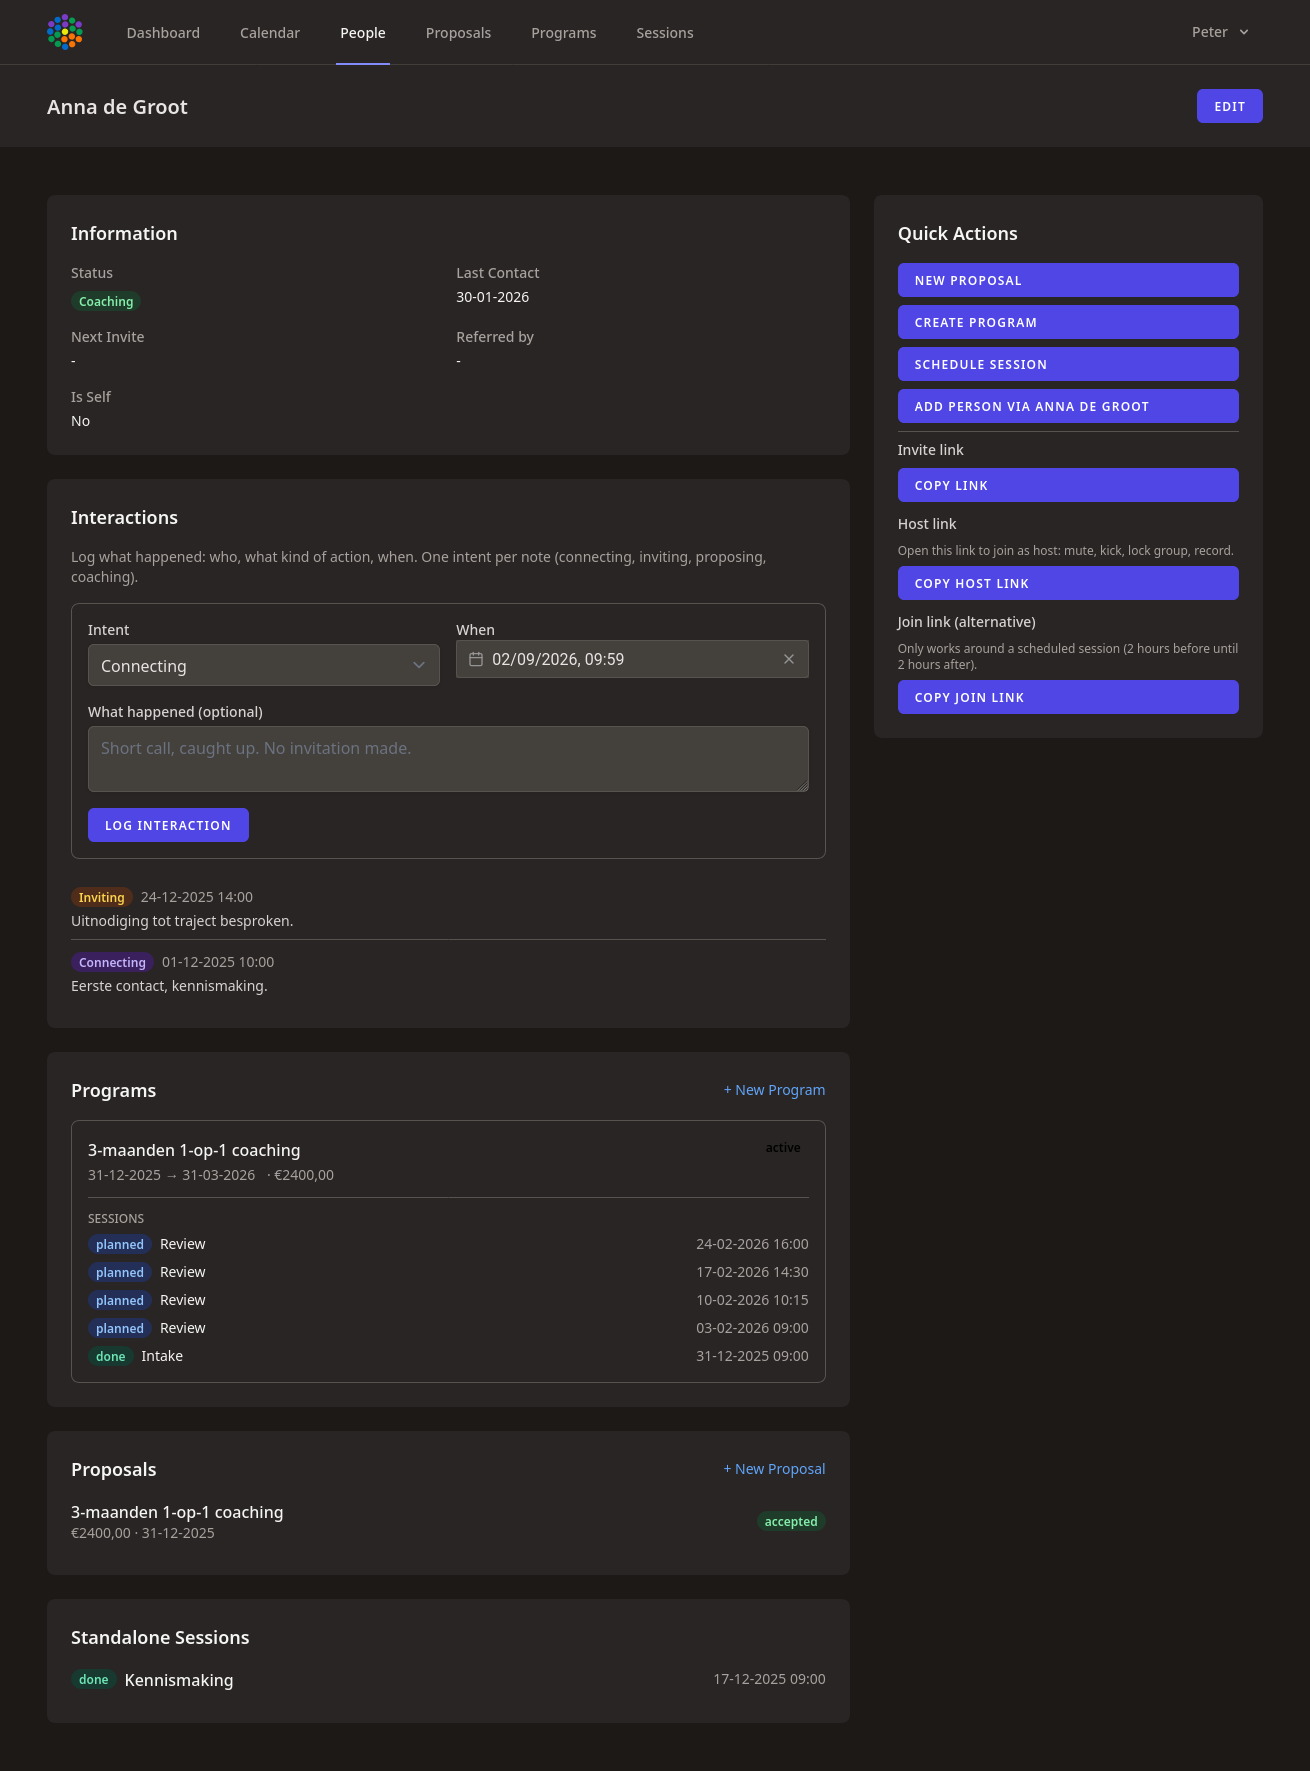
Task: Open the Intent dropdown showing Connecting
Action: point(263,666)
